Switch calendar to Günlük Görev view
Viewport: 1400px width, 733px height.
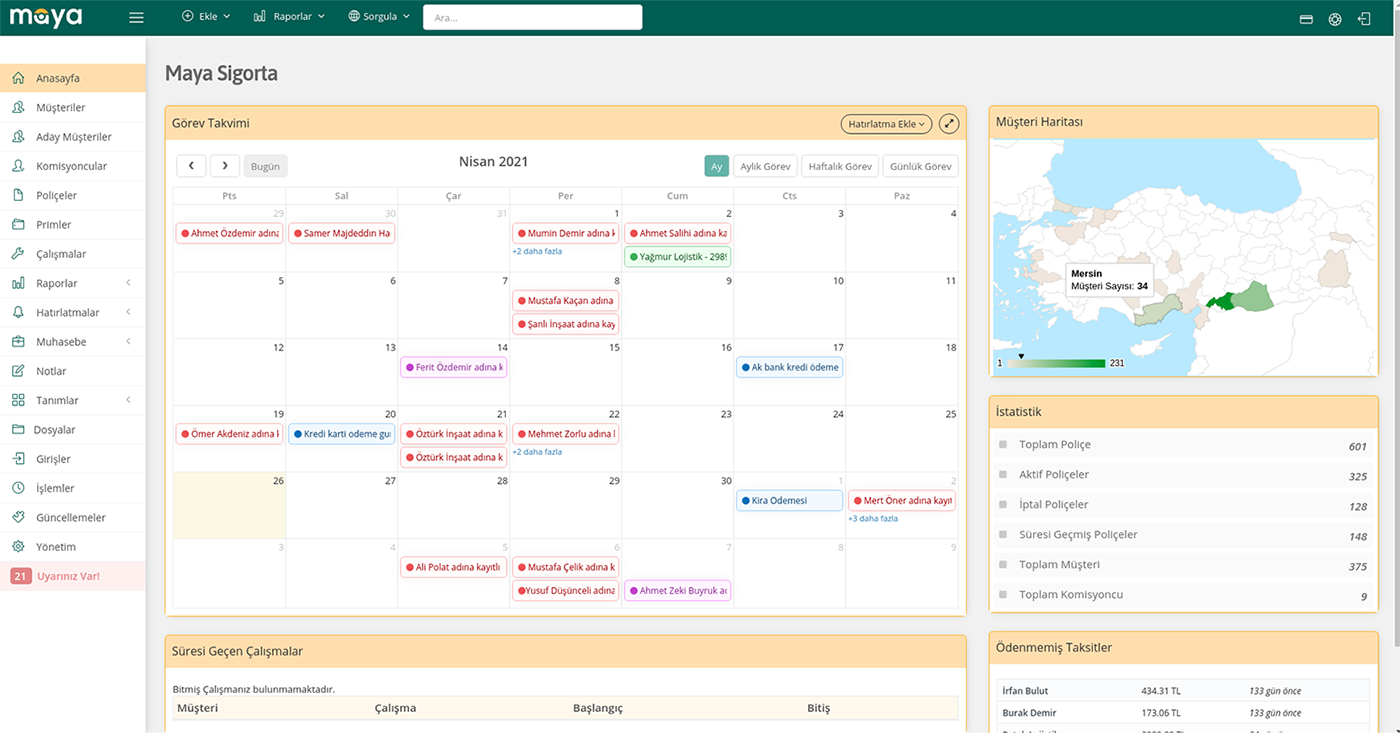[x=920, y=167]
